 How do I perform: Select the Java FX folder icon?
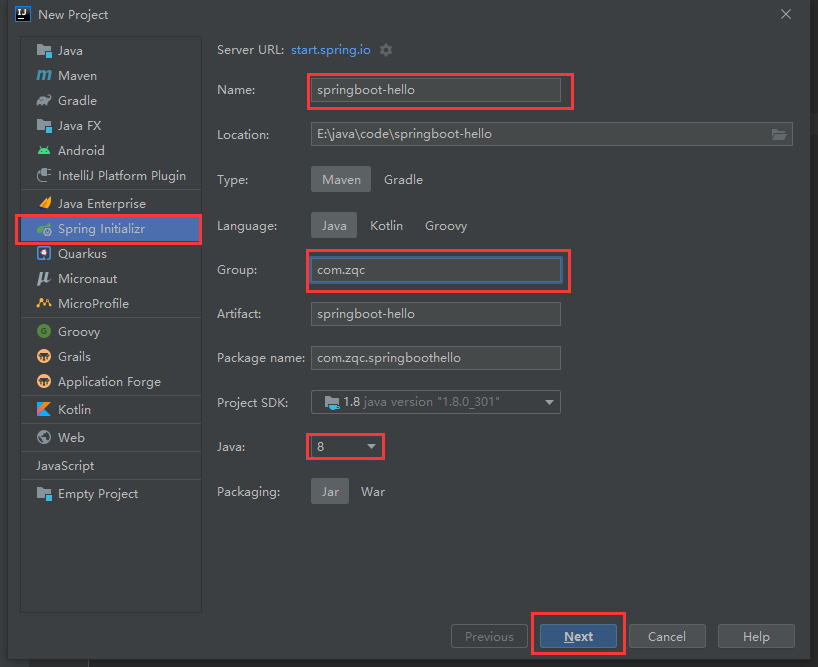[44, 126]
